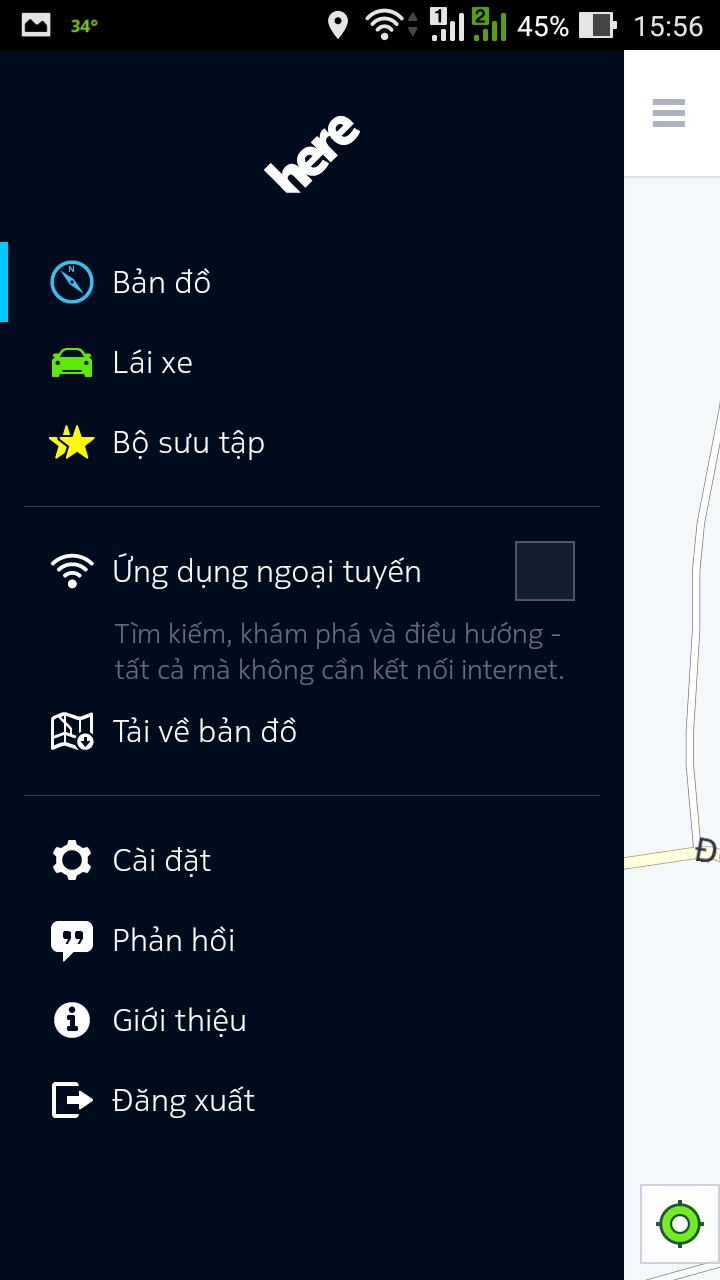Viewport: 720px width, 1280px height.
Task: Tap the settings gear icon
Action: click(72, 860)
